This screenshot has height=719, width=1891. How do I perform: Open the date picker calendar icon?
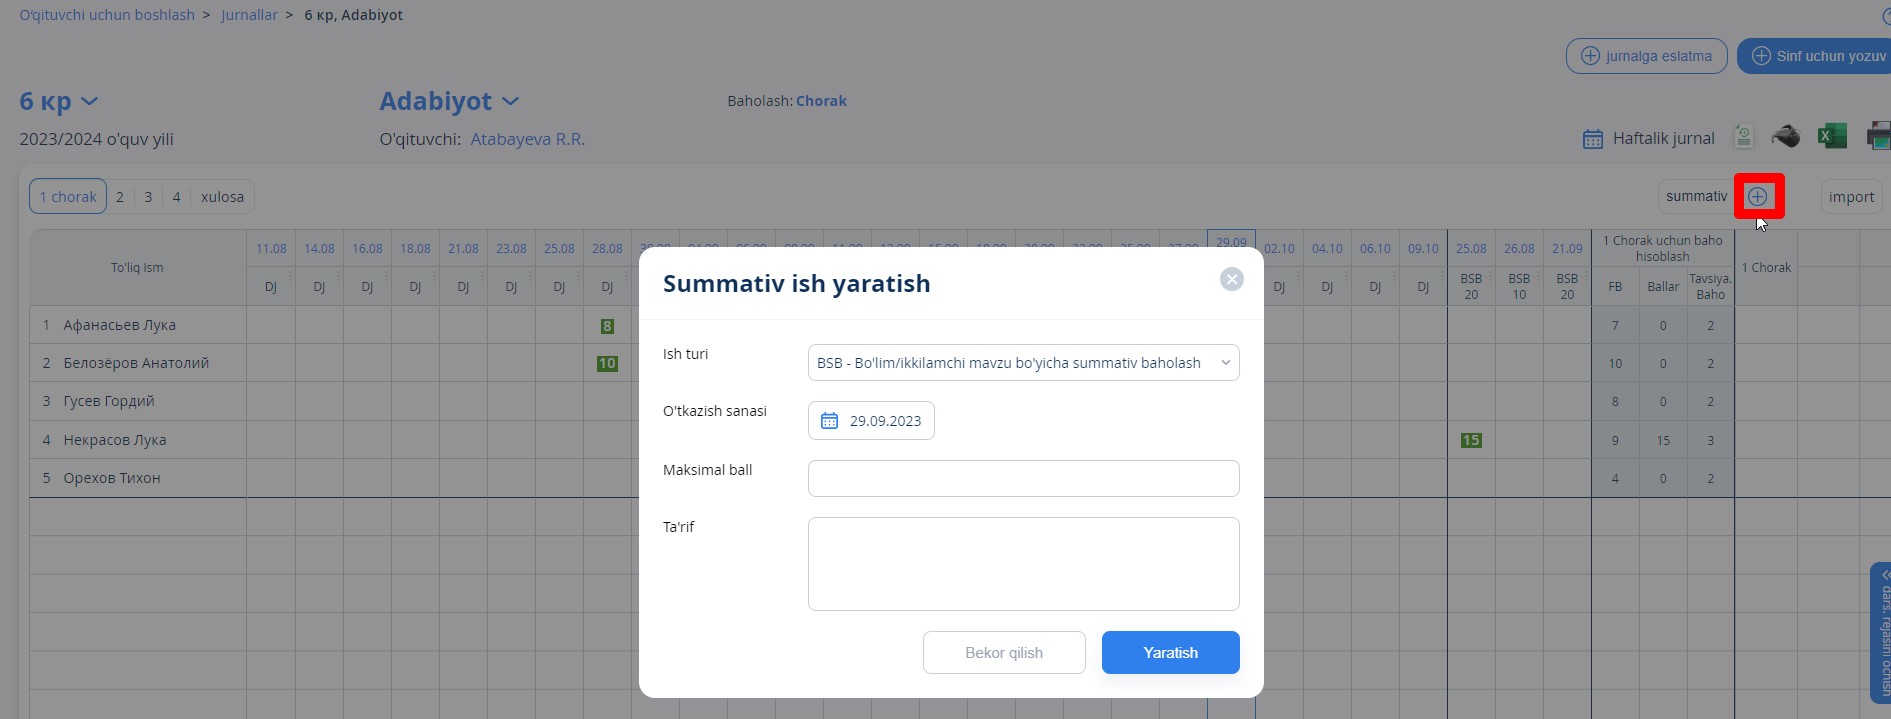(x=829, y=421)
